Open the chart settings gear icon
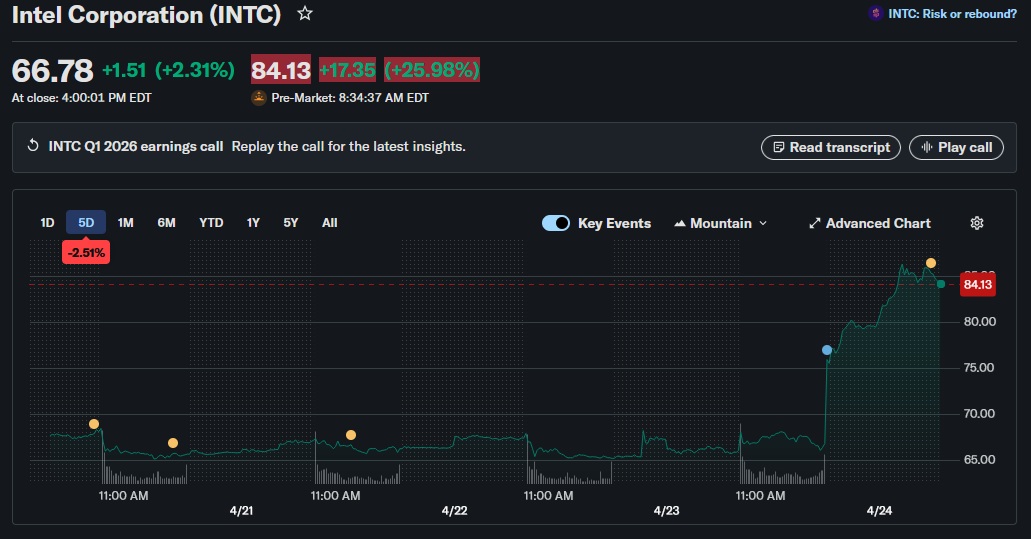Screen dimensions: 1031x539 [977, 223]
